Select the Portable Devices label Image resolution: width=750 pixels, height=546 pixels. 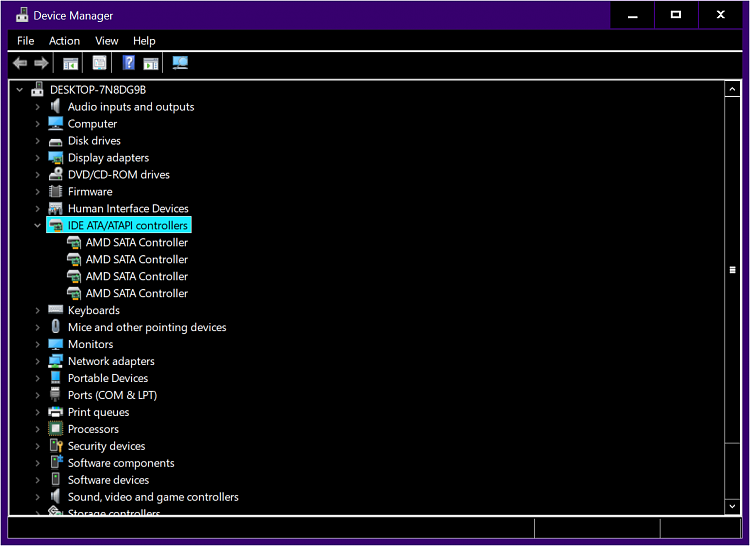108,378
